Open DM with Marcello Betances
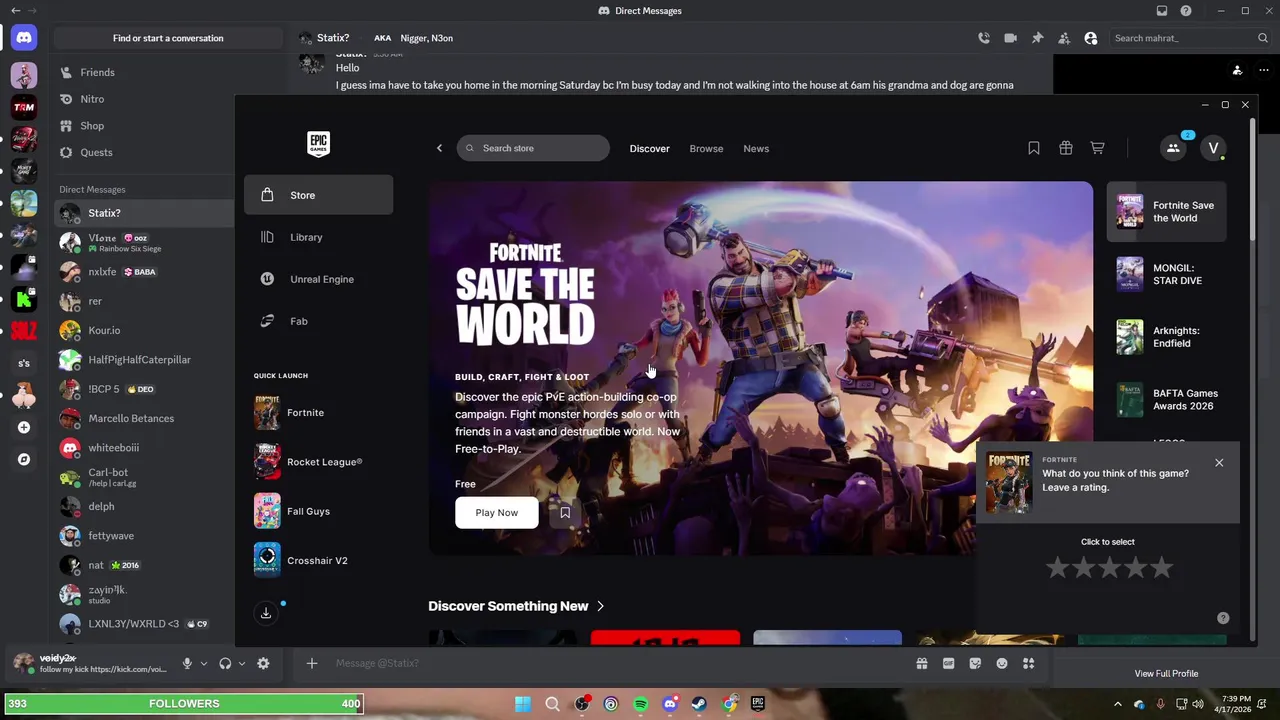Image resolution: width=1280 pixels, height=720 pixels. (143, 418)
